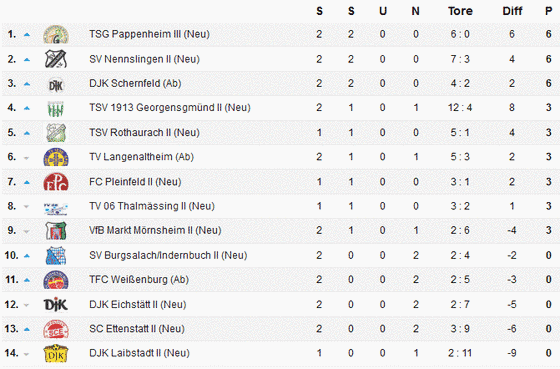This screenshot has height=369, width=560.
Task: Open the TV 06 Thalmässing II (Neu) link
Action: pos(152,206)
